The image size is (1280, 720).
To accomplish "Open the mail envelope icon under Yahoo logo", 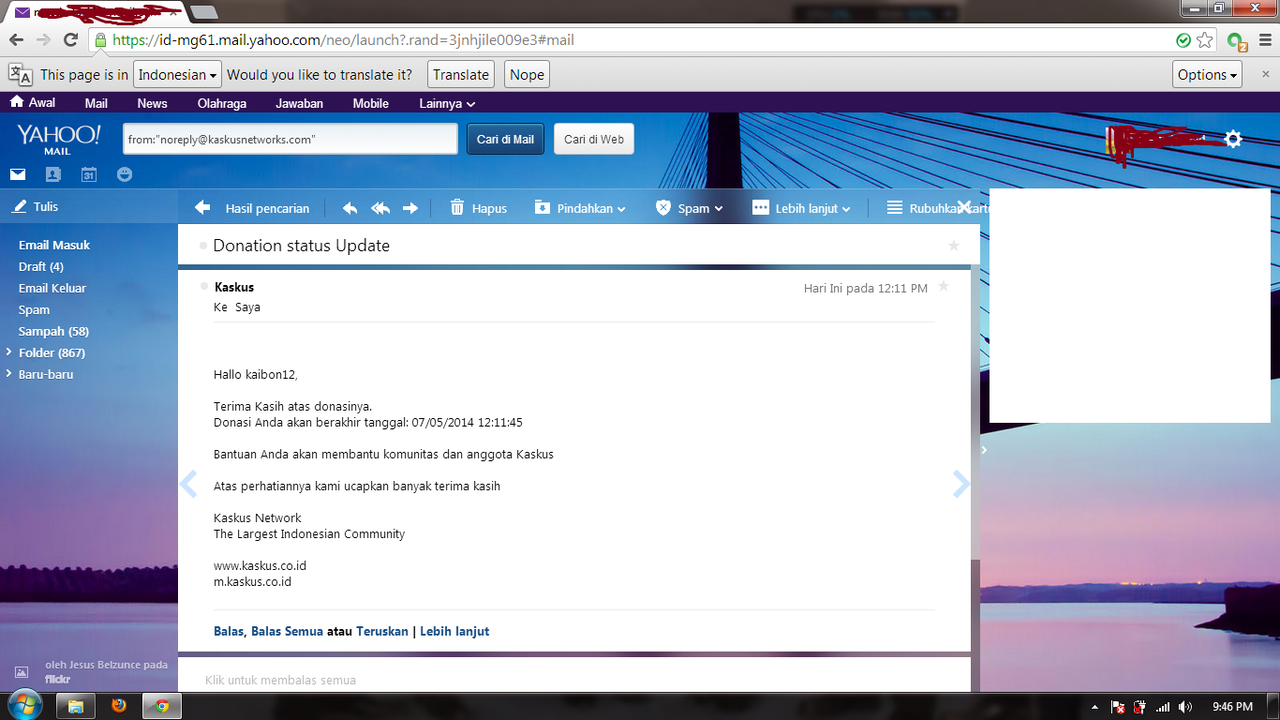I will [17, 174].
